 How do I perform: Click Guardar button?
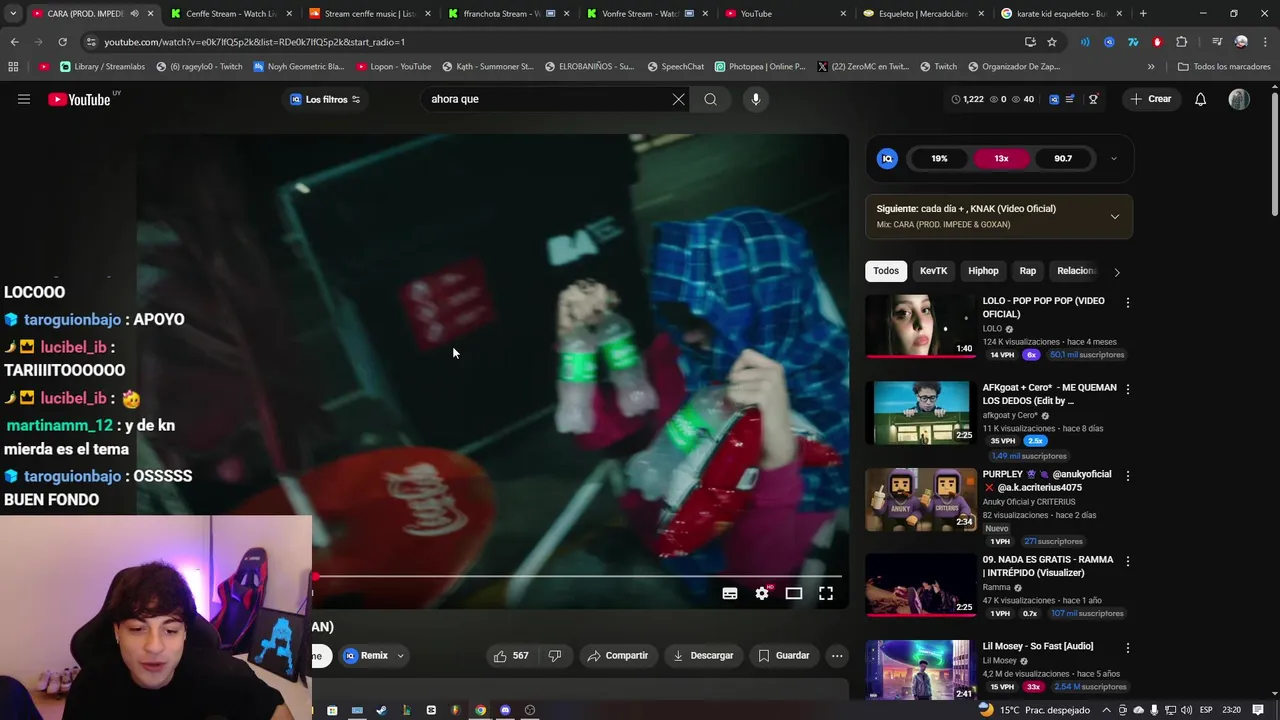pos(783,655)
